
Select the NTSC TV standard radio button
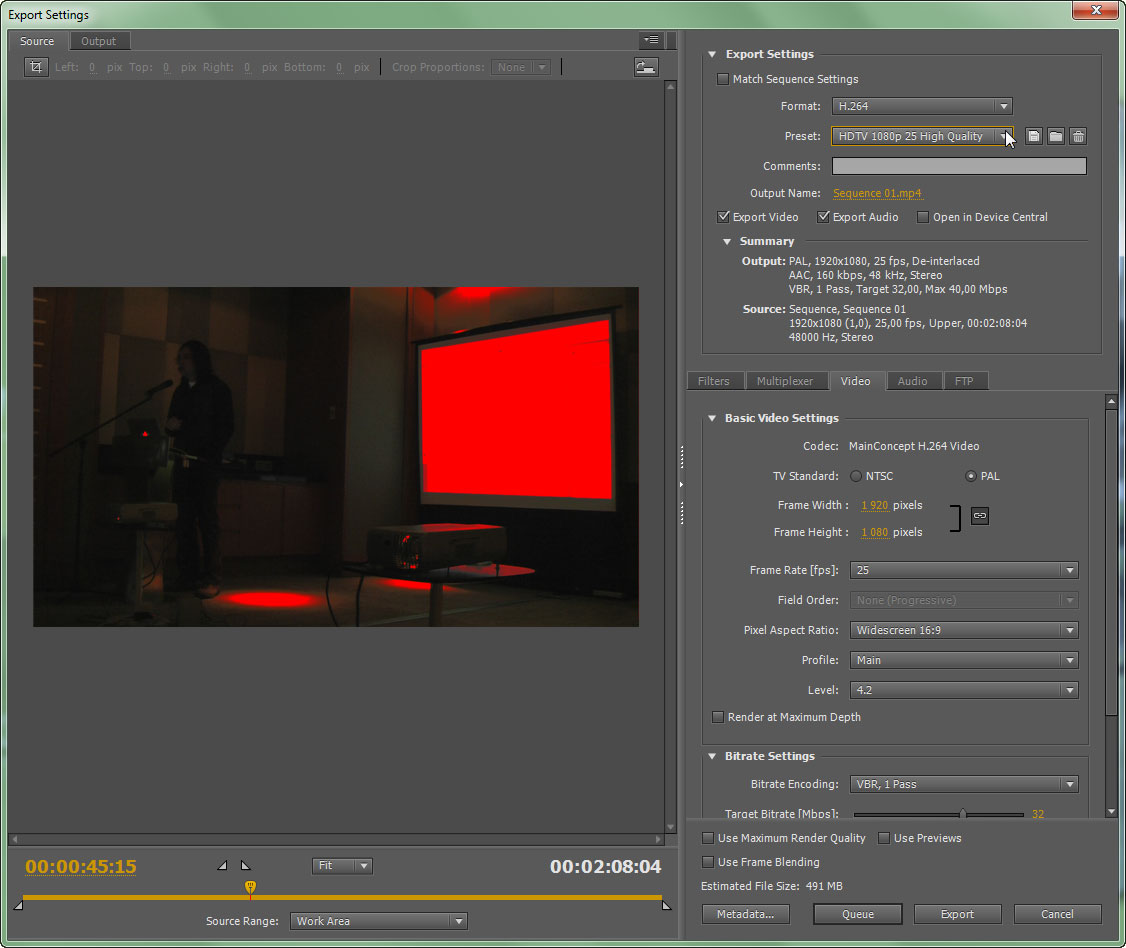tap(856, 476)
